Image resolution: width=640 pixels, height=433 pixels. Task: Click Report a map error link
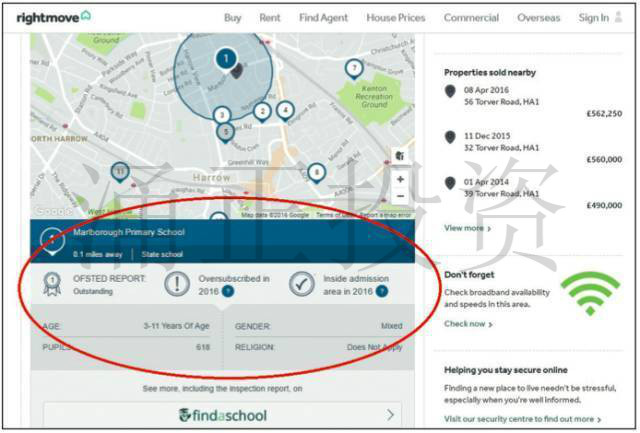coord(385,215)
